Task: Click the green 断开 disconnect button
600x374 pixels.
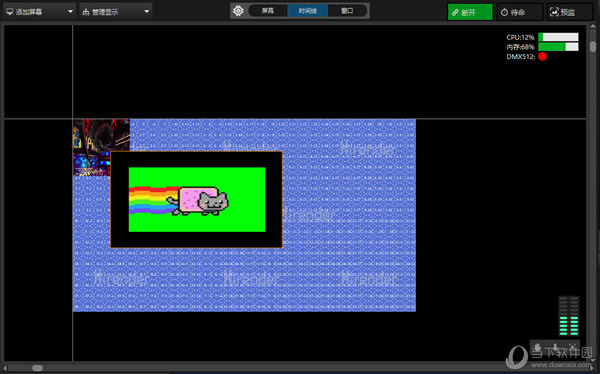Action: pyautogui.click(x=470, y=12)
